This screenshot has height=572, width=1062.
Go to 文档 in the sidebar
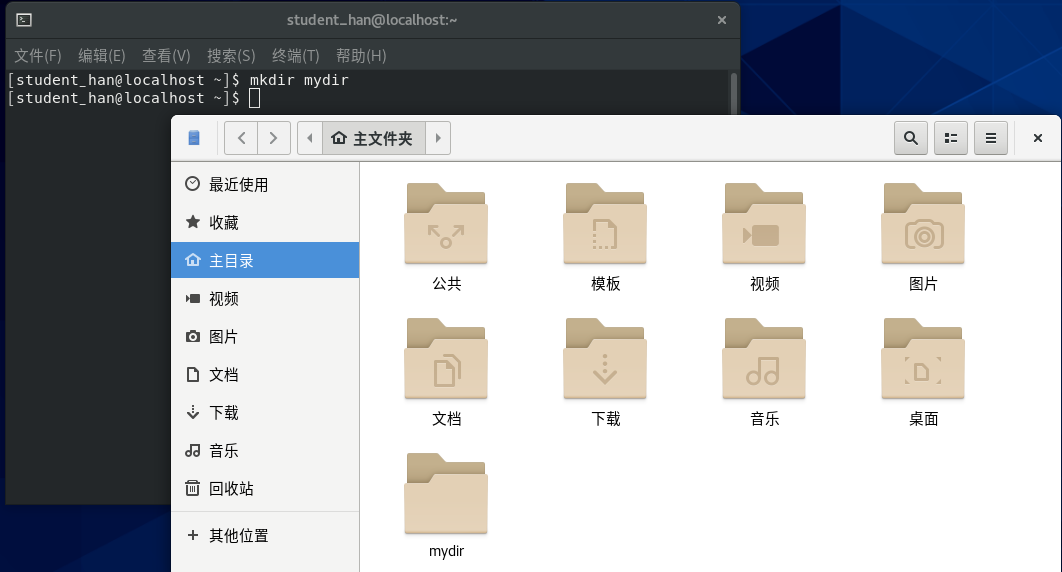click(x=265, y=374)
